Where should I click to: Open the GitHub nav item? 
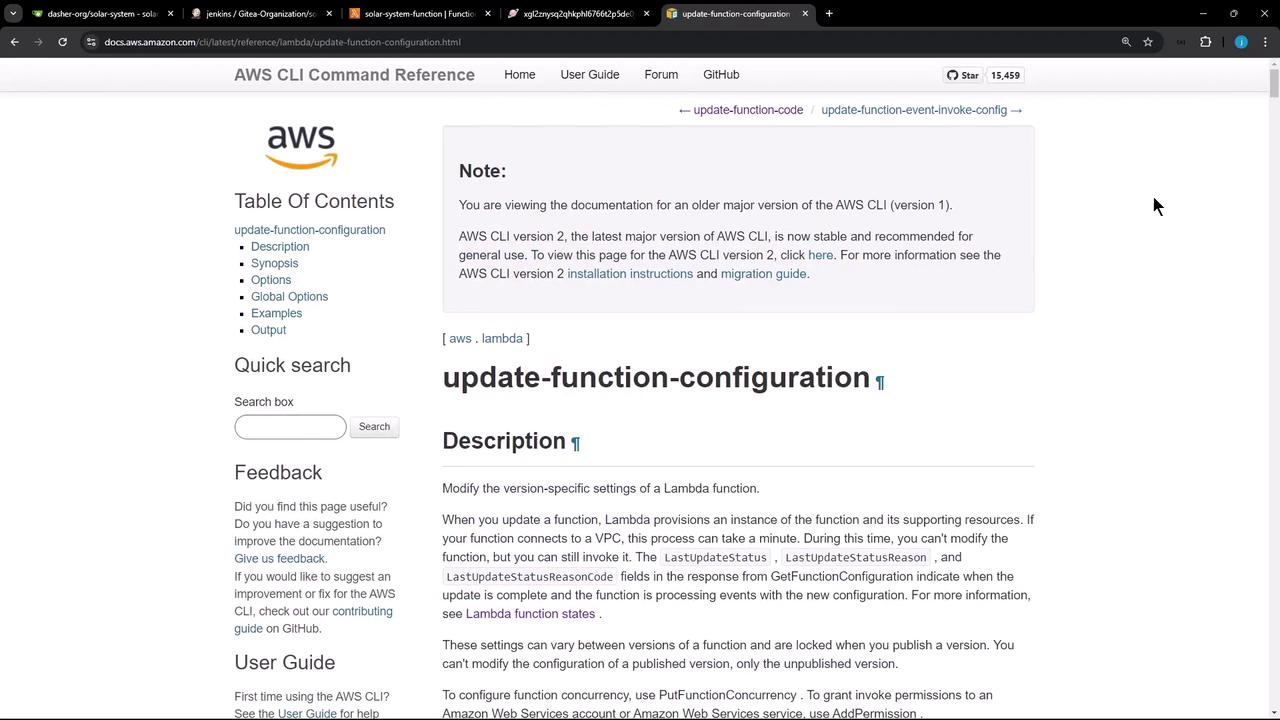point(721,74)
